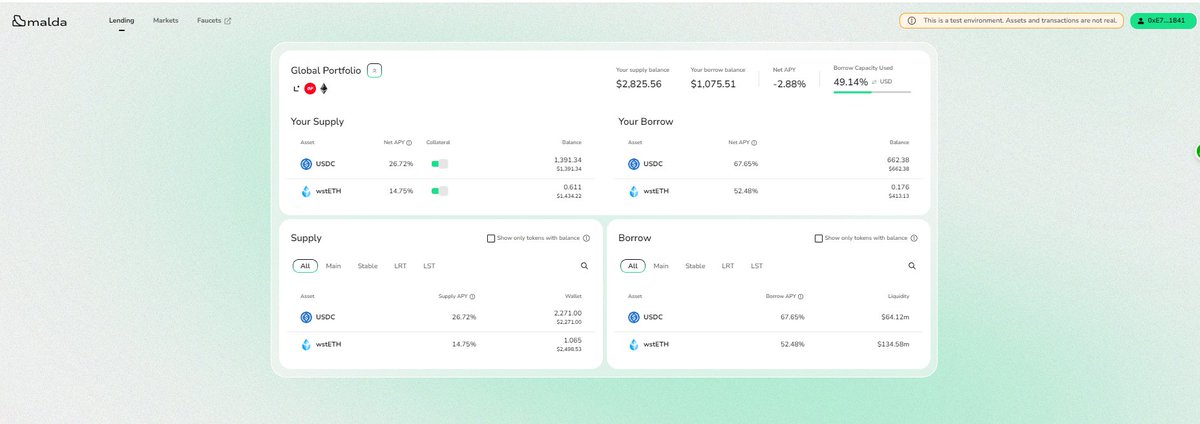Check 'Show only tokens with balance' in Supply
1200x424 pixels.
pos(491,238)
